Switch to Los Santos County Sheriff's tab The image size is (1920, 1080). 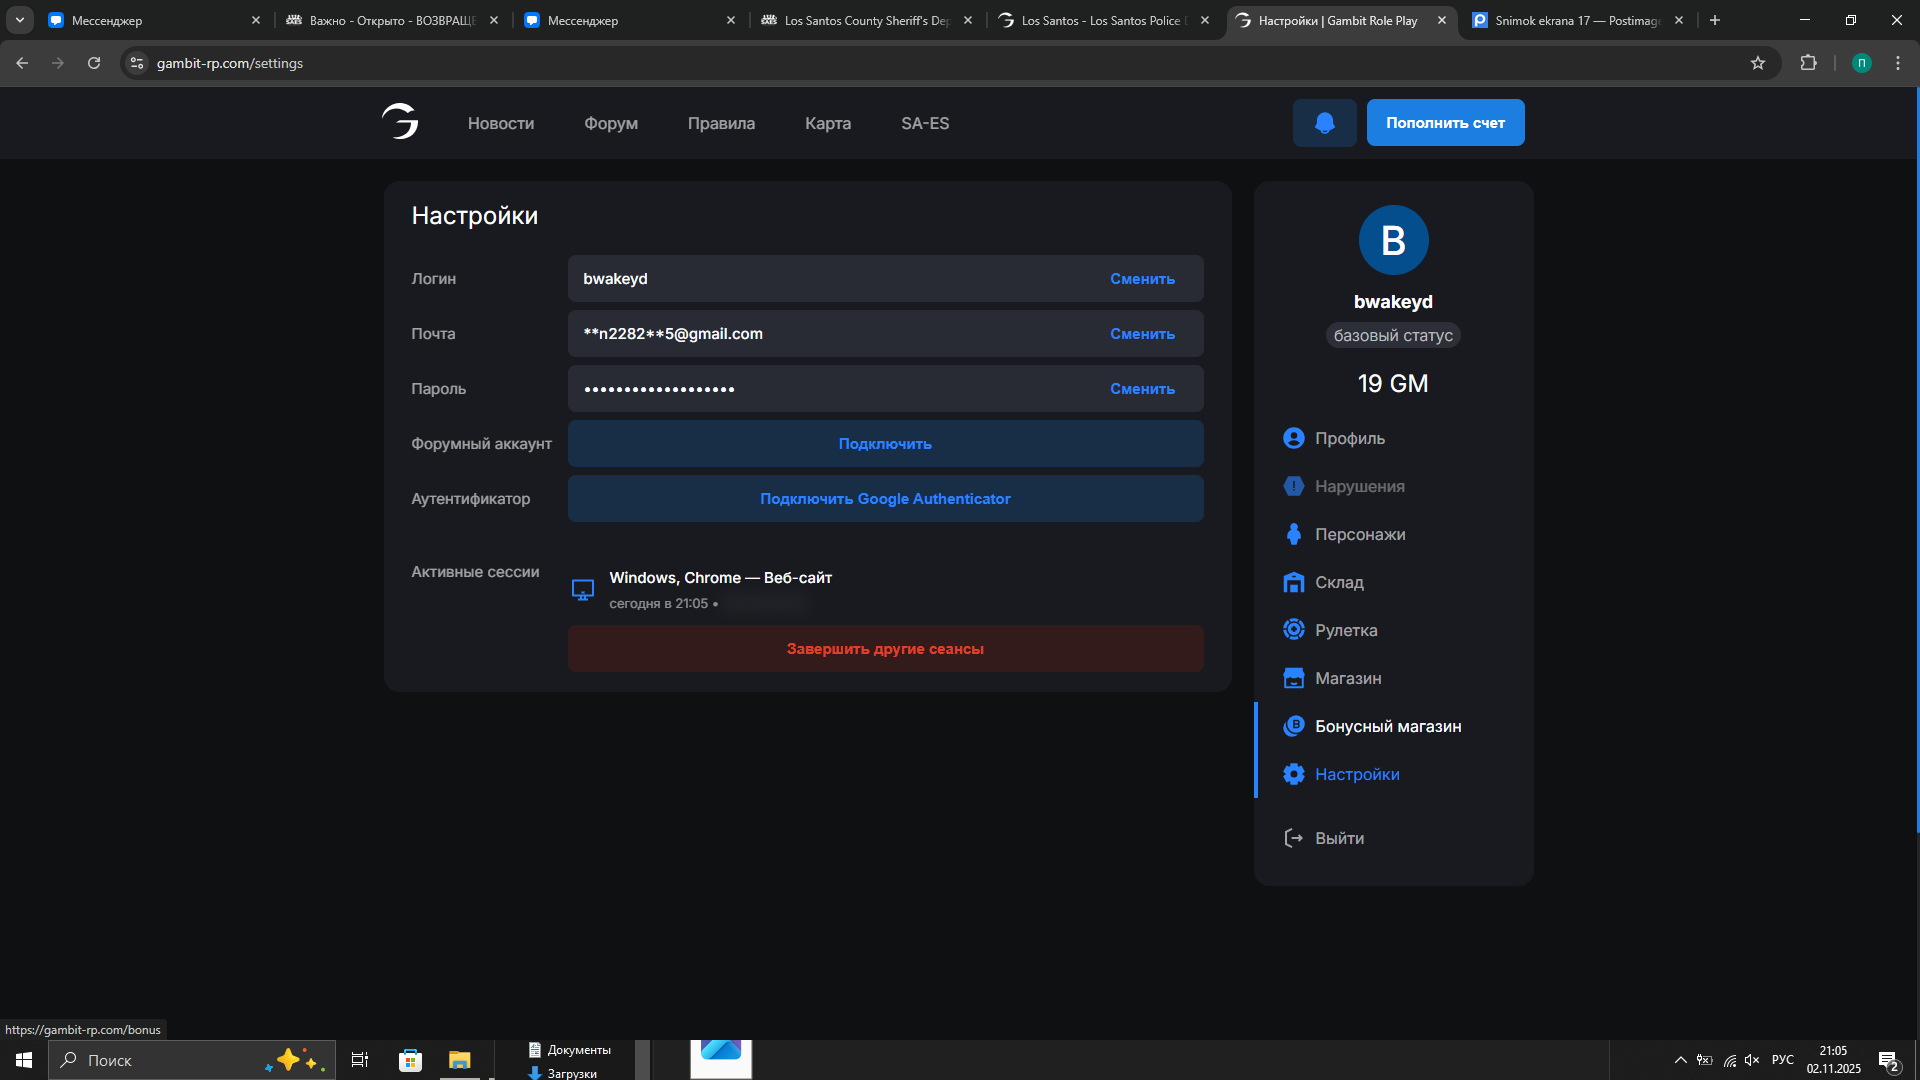865,20
